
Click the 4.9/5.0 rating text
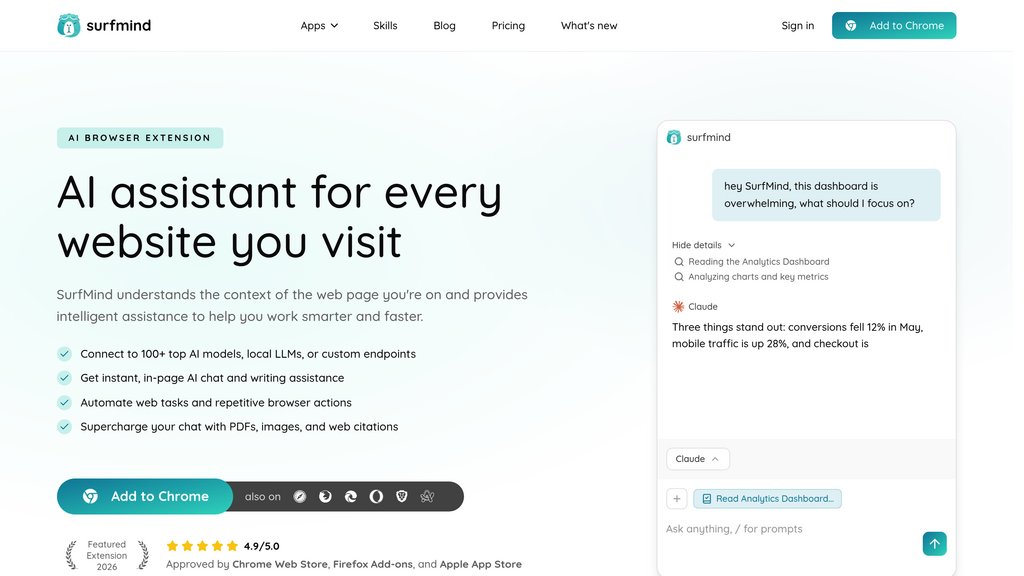point(261,546)
